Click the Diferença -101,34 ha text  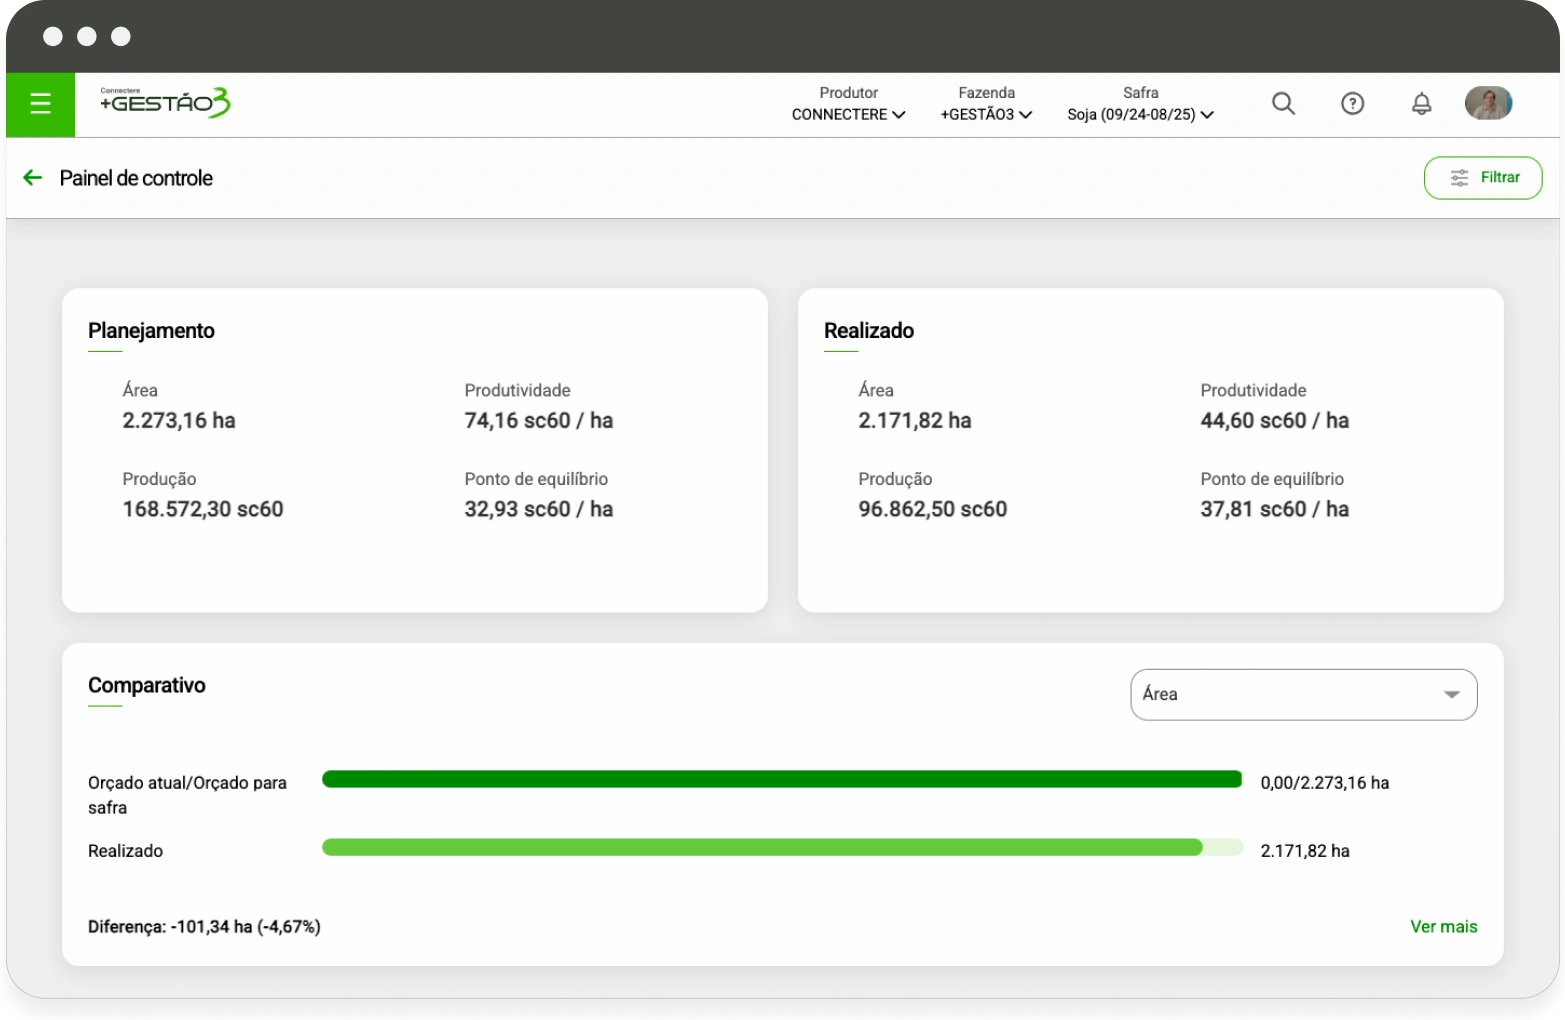[x=204, y=927]
